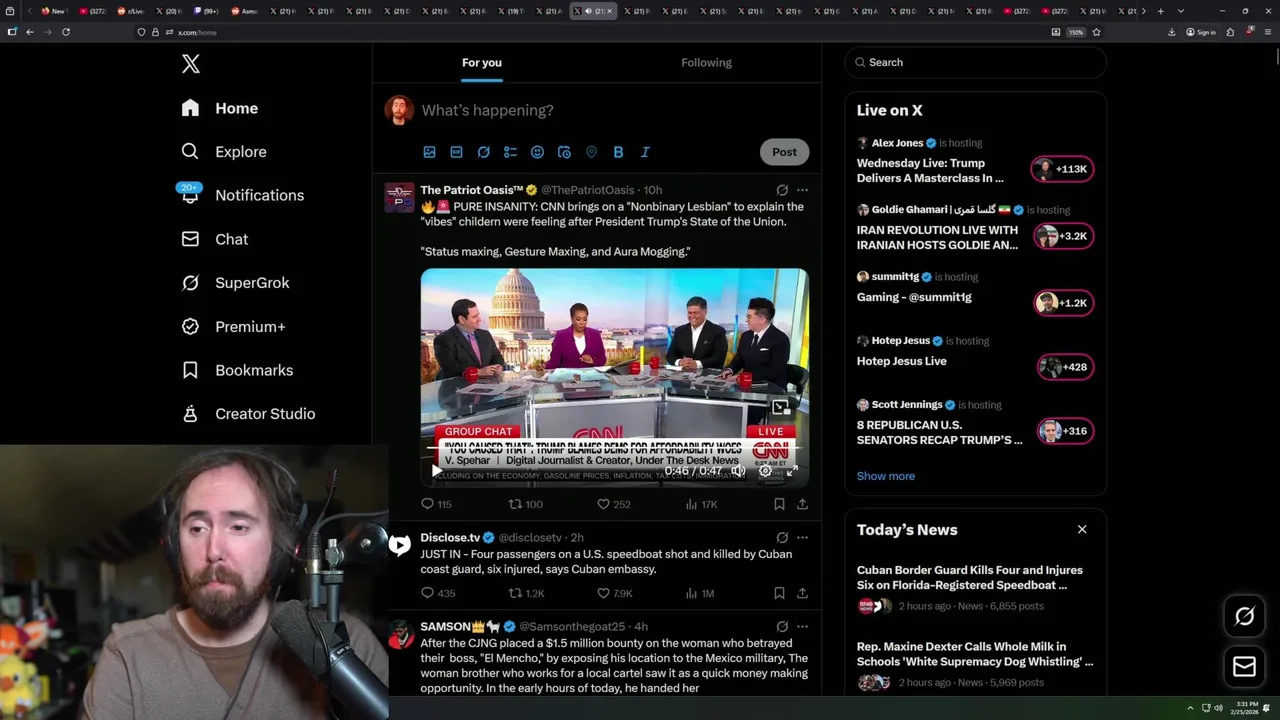Image resolution: width=1280 pixels, height=720 pixels.
Task: Join Goldie Ghamari live space +3.2K
Action: pyautogui.click(x=1063, y=236)
